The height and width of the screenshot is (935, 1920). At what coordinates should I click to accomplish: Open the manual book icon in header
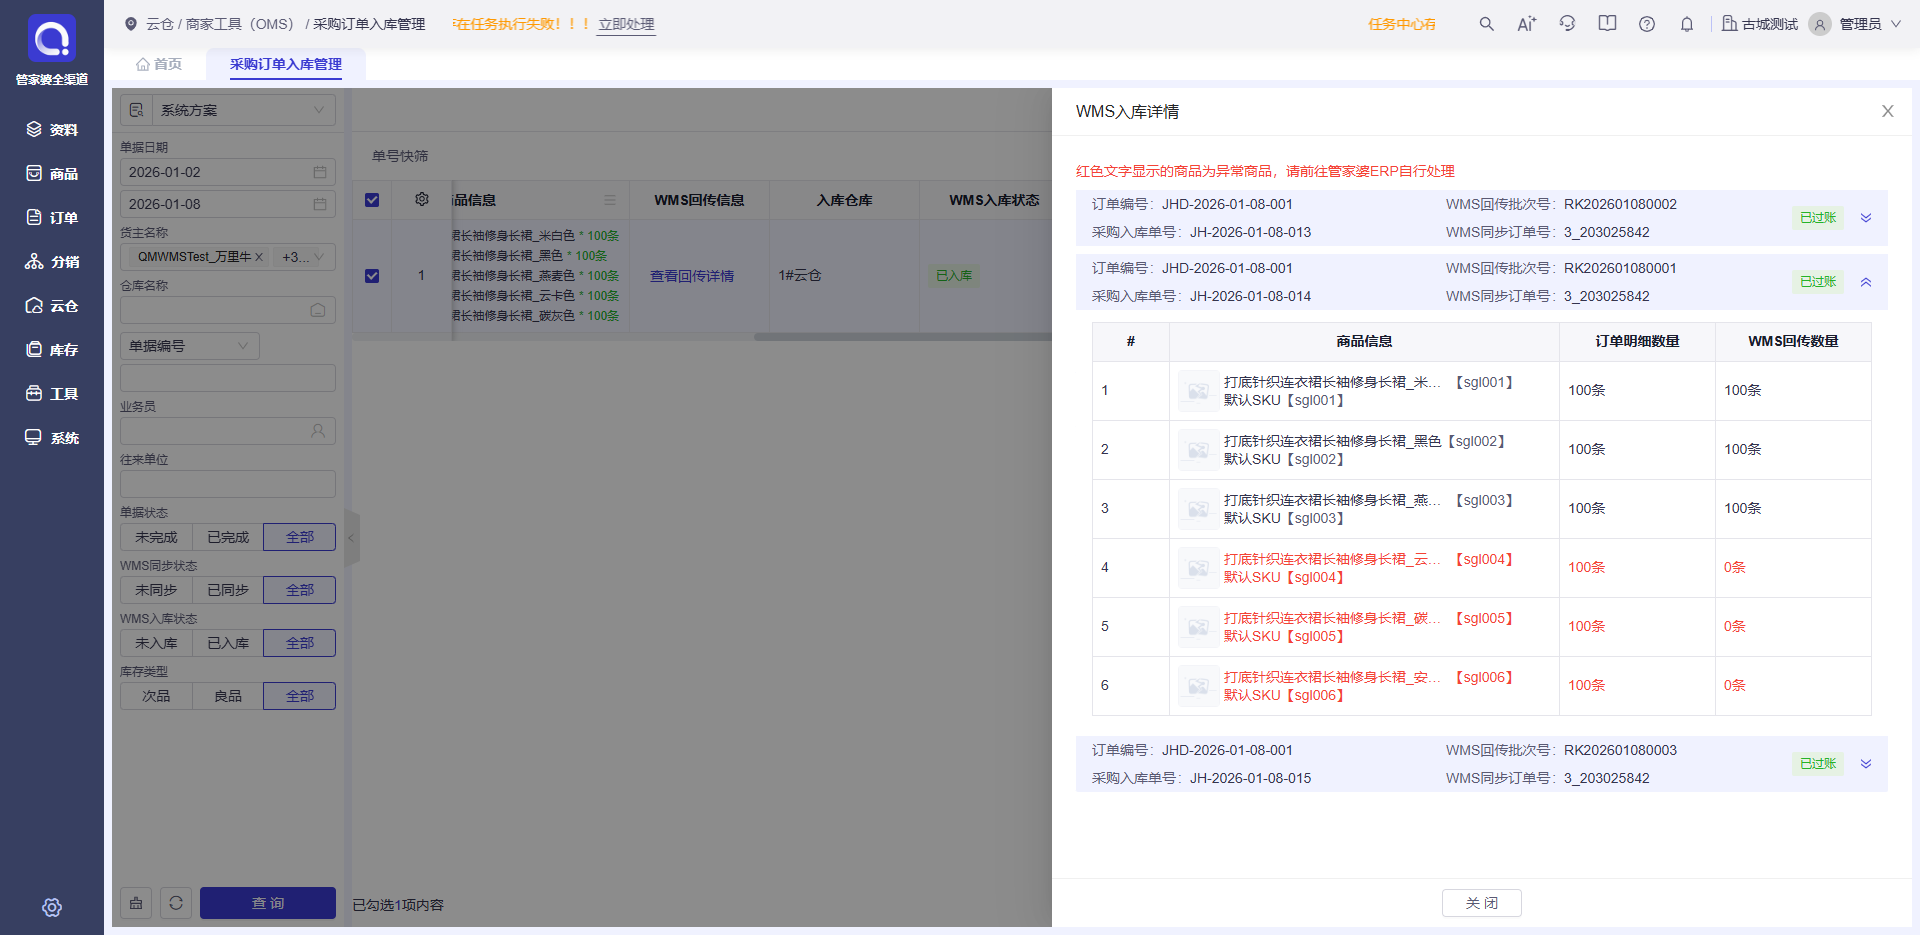tap(1607, 24)
